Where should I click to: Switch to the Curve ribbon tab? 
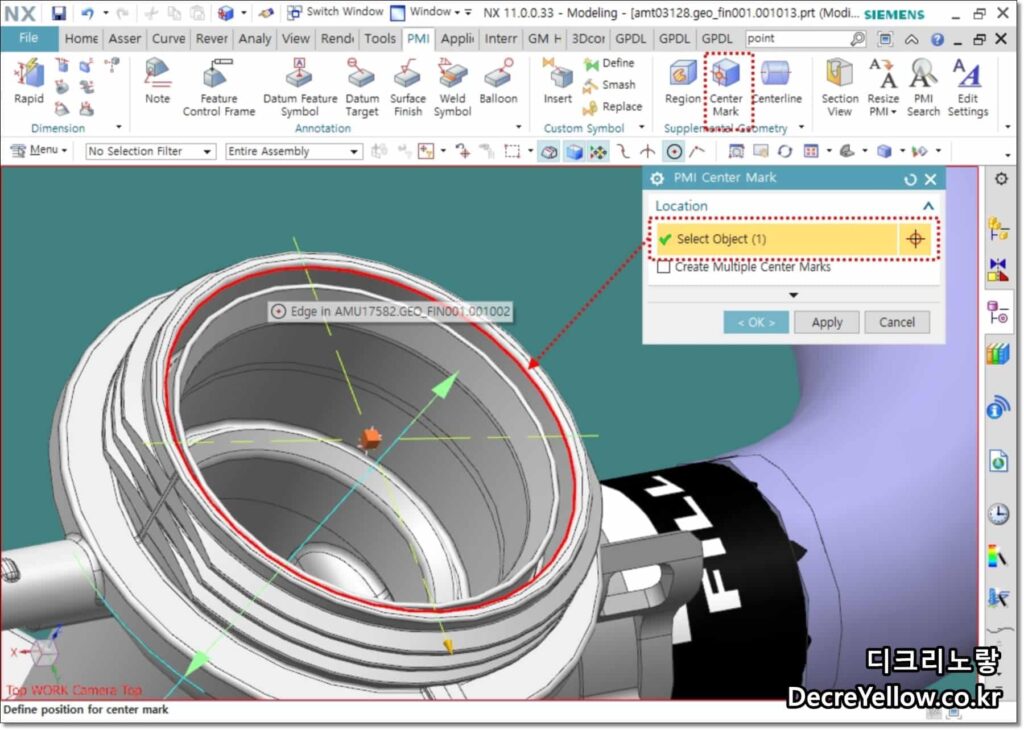pyautogui.click(x=168, y=39)
